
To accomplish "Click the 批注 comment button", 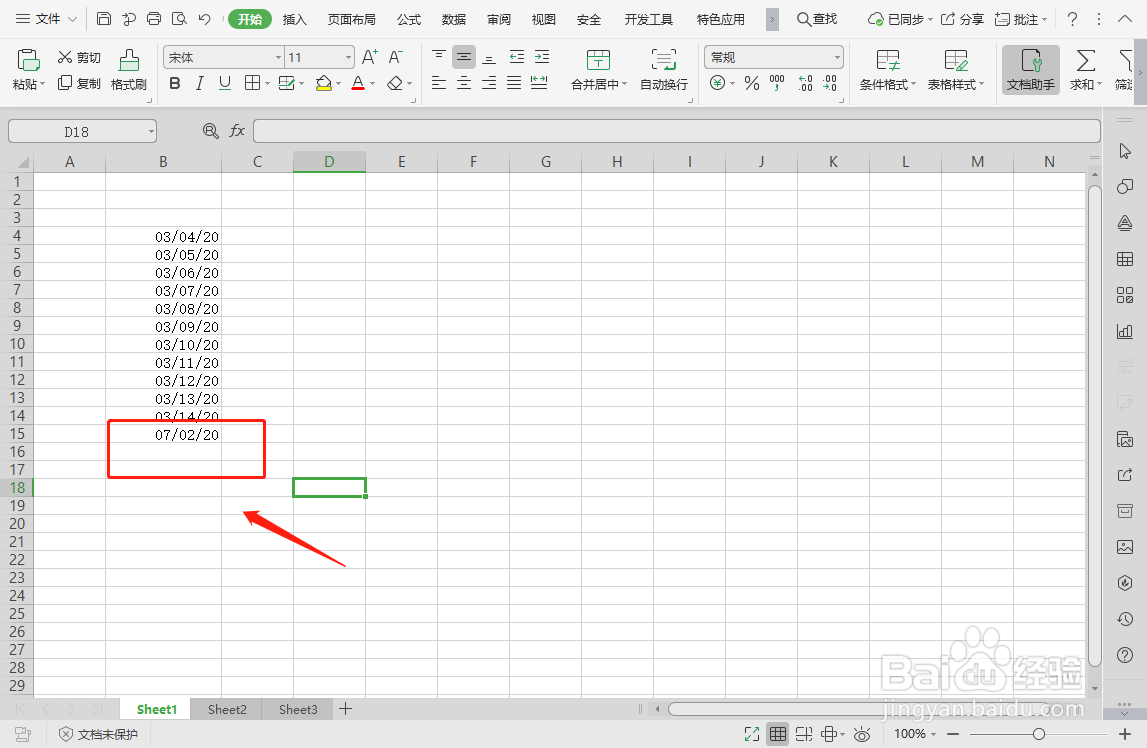I will point(1021,19).
